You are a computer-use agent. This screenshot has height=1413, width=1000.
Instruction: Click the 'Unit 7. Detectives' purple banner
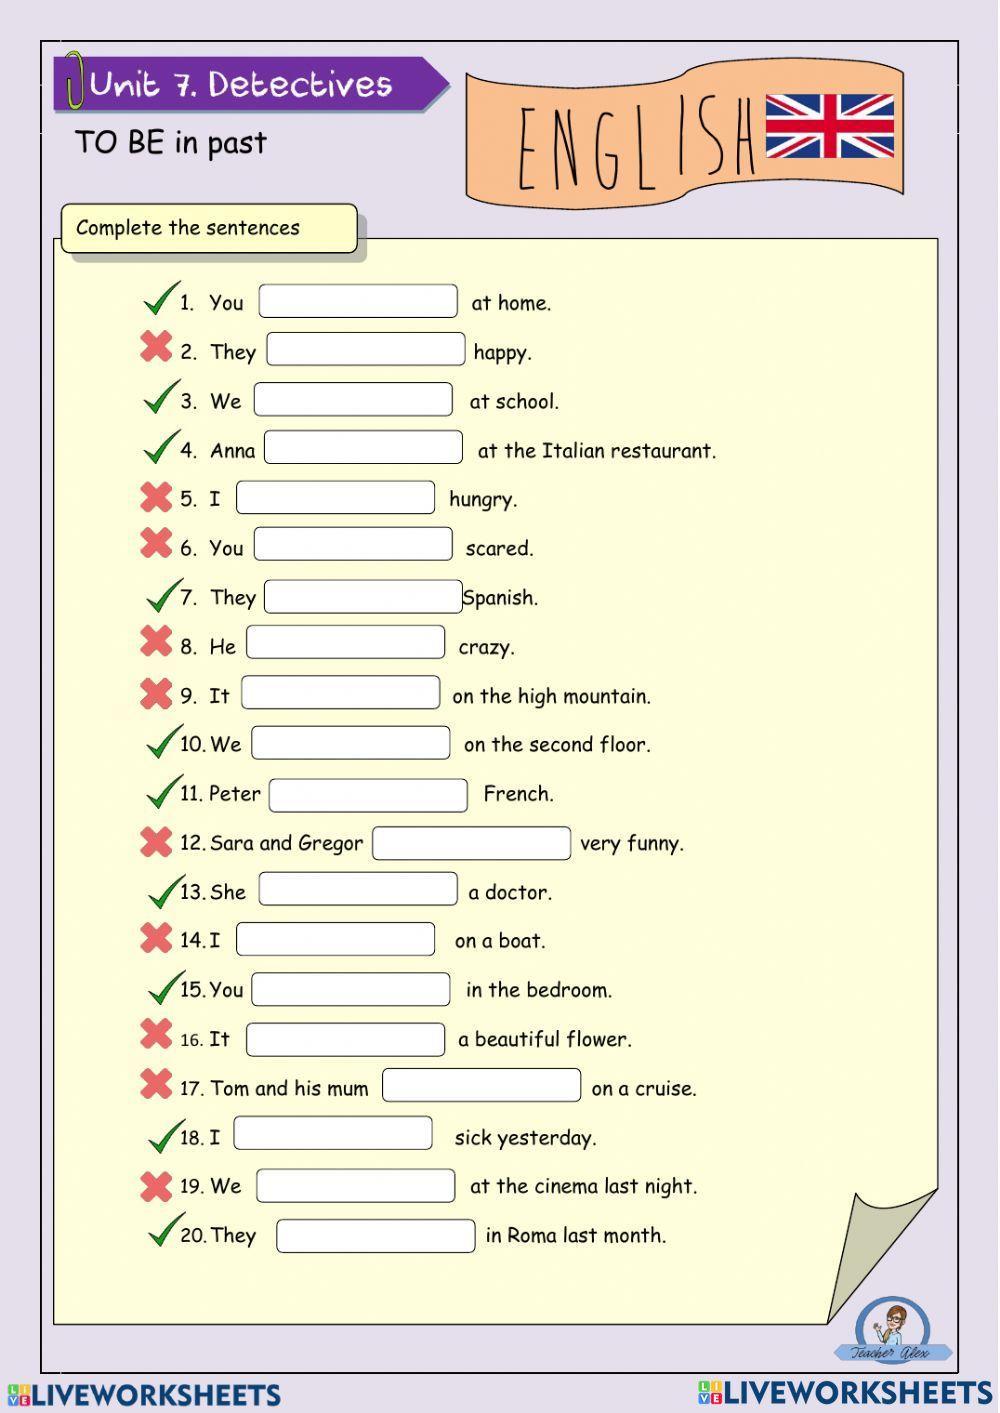(250, 84)
